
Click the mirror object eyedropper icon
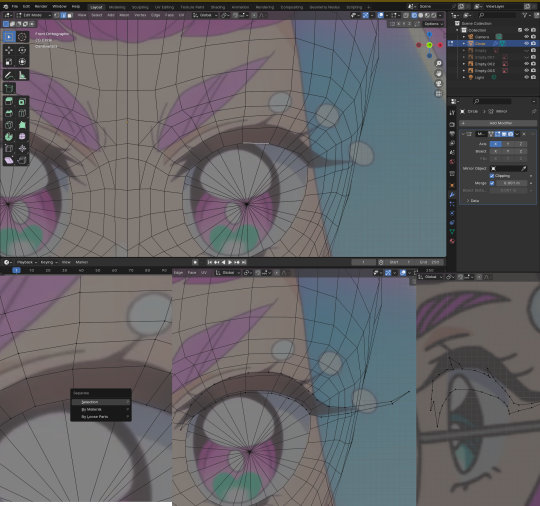tap(523, 168)
